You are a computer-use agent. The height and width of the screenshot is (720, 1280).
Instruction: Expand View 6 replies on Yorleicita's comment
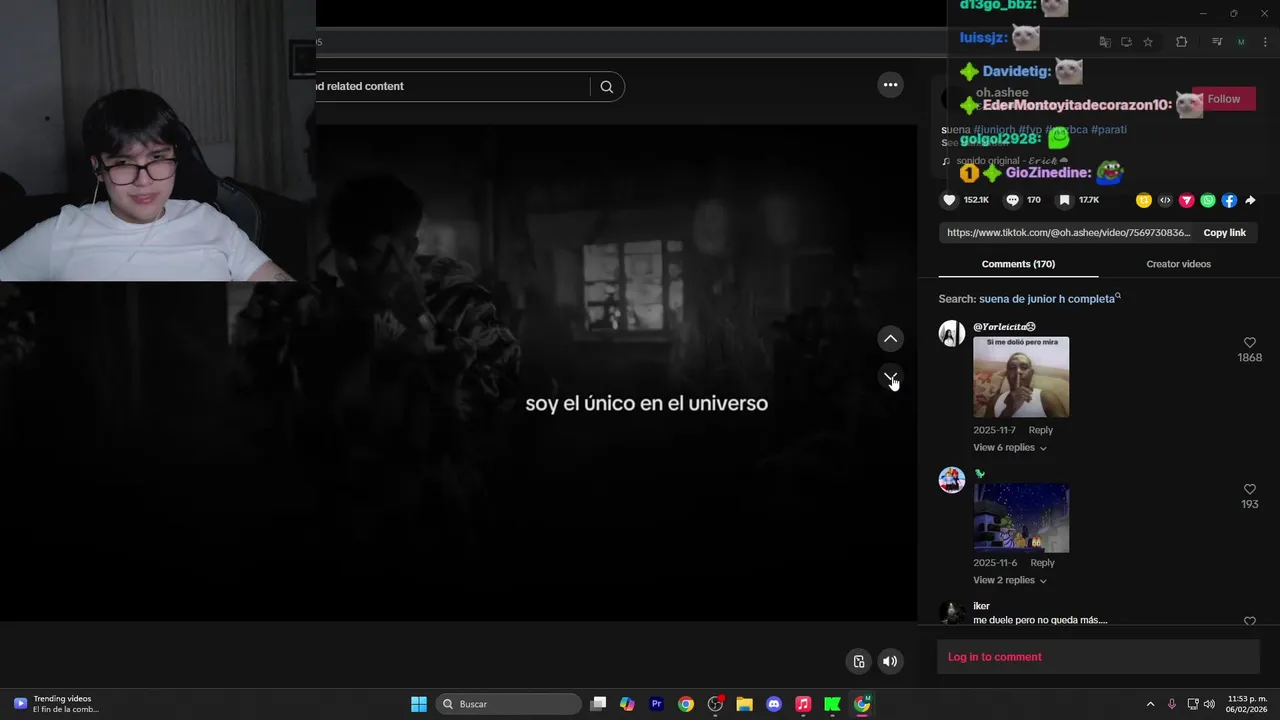(1010, 448)
